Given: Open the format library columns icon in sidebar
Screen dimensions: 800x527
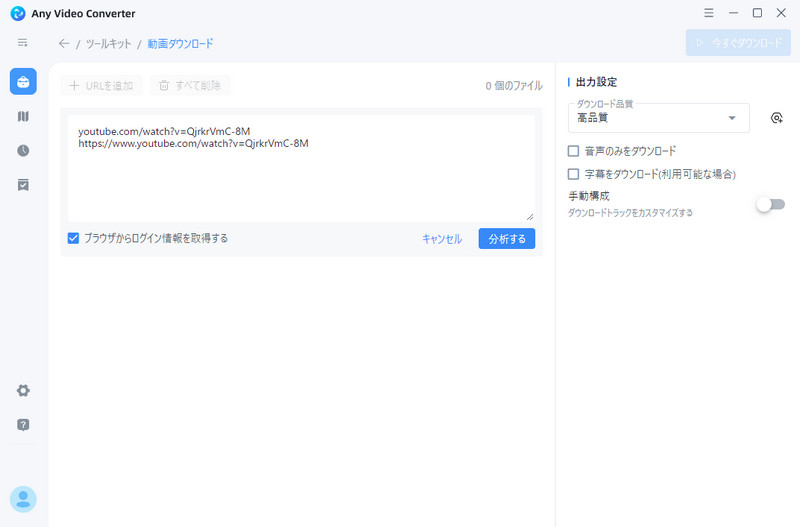Looking at the screenshot, I should click(23, 116).
